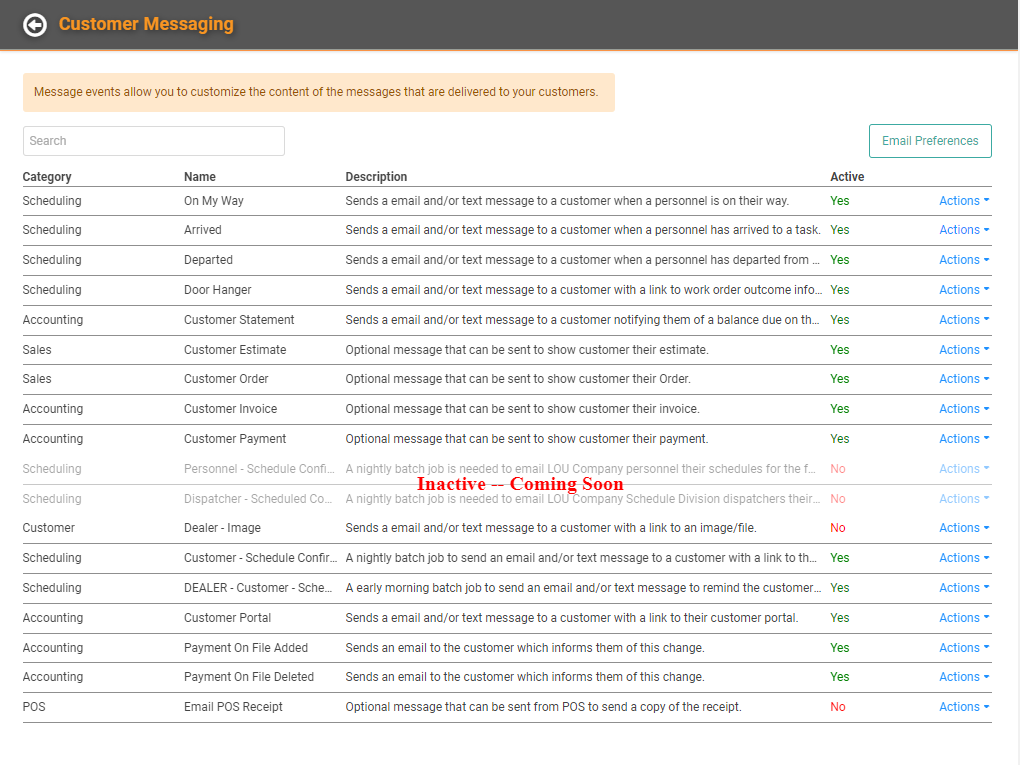
Task: Click the POS category cell
Action: click(x=34, y=707)
